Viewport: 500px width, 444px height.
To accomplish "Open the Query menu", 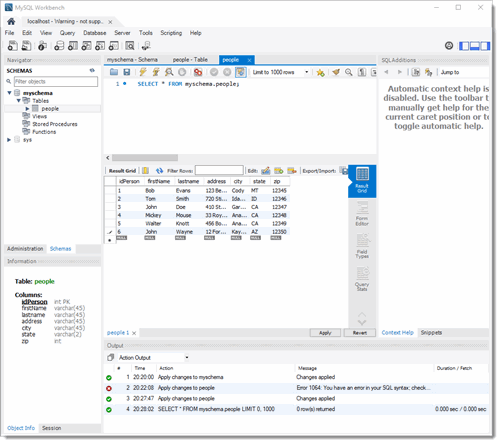I will 67,33.
